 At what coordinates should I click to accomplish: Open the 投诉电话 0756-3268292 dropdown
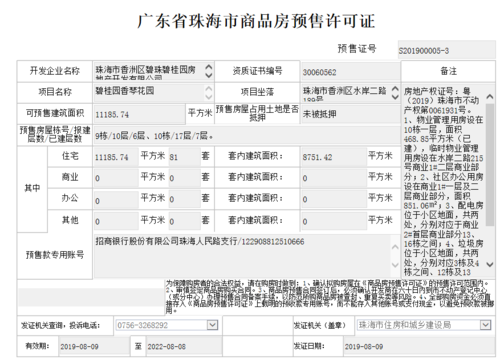click(x=212, y=325)
